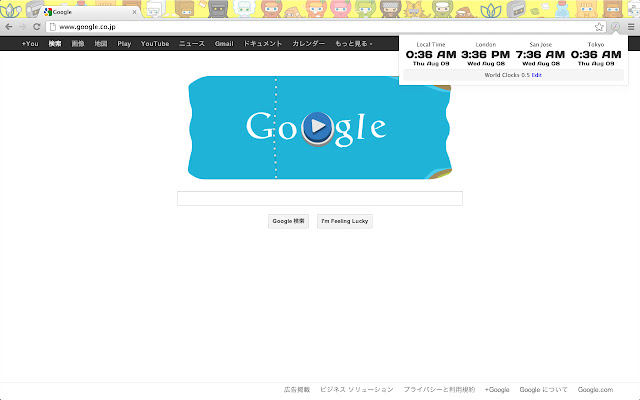Click the Edit link in World Clocks

(536, 75)
